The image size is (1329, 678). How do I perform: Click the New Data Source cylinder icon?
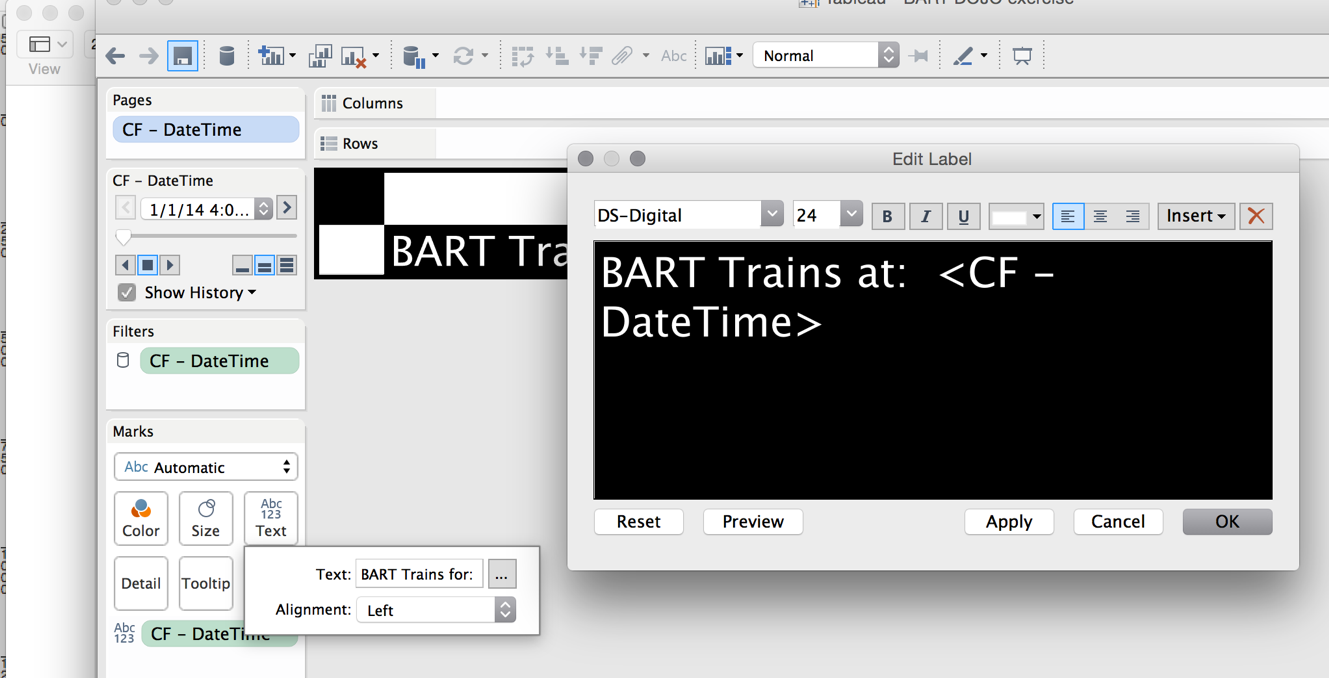coord(227,56)
